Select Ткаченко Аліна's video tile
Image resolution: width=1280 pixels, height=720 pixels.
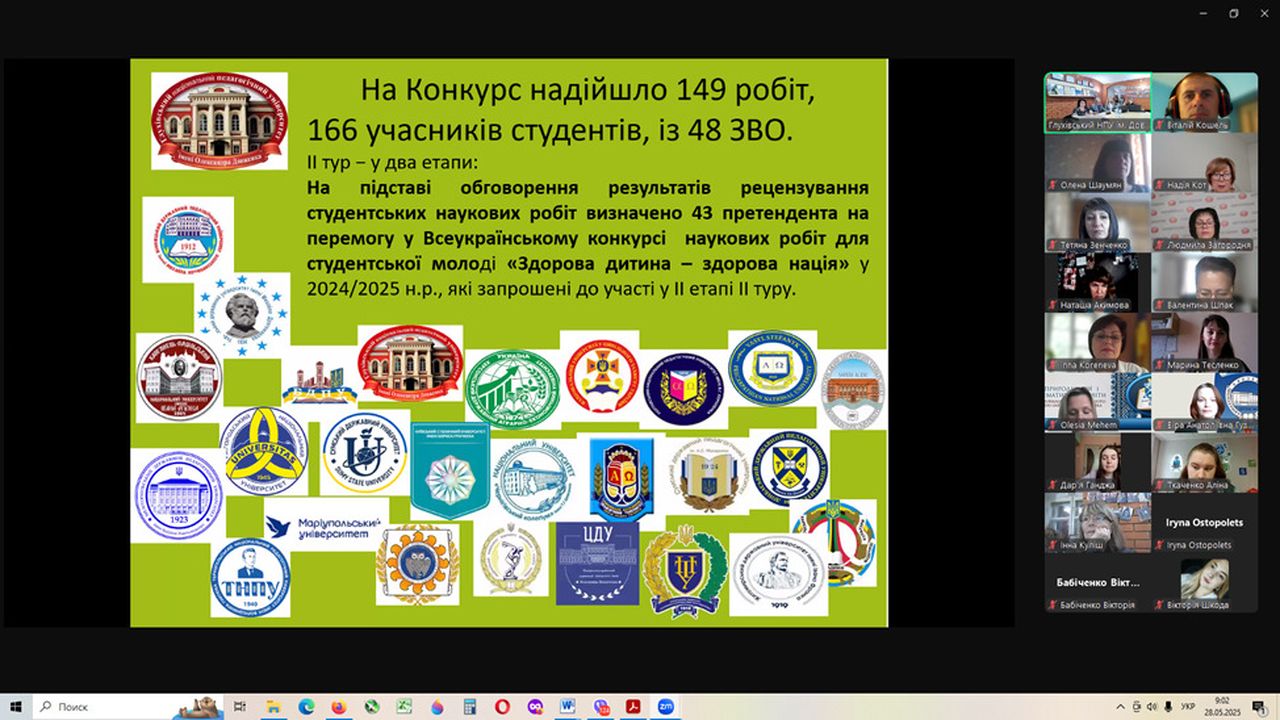(1205, 463)
